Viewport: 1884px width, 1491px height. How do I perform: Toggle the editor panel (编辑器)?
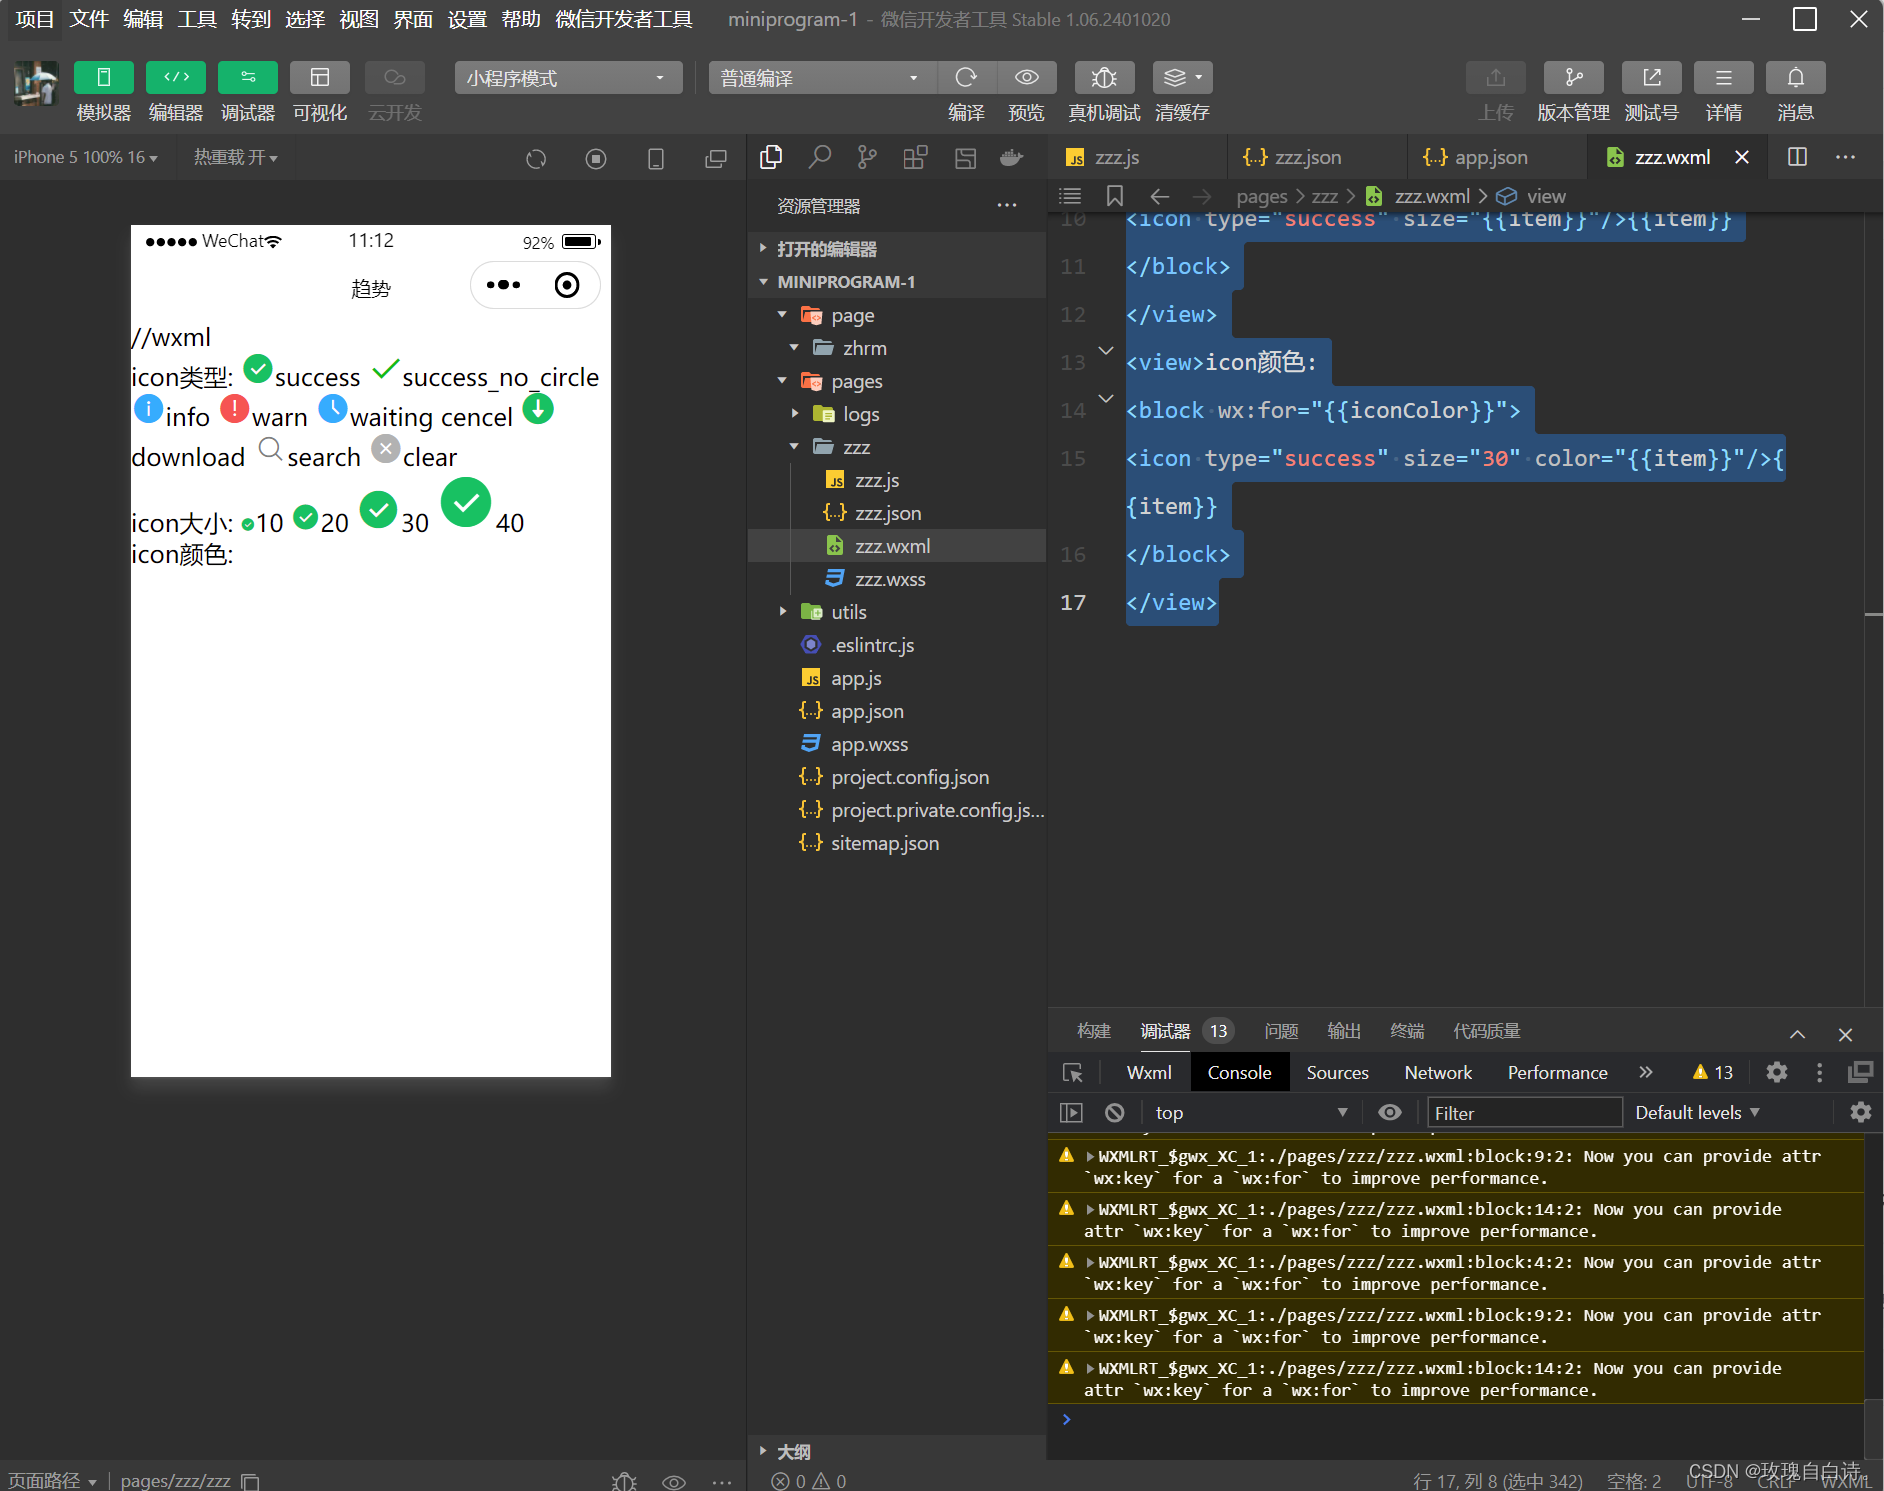(175, 78)
